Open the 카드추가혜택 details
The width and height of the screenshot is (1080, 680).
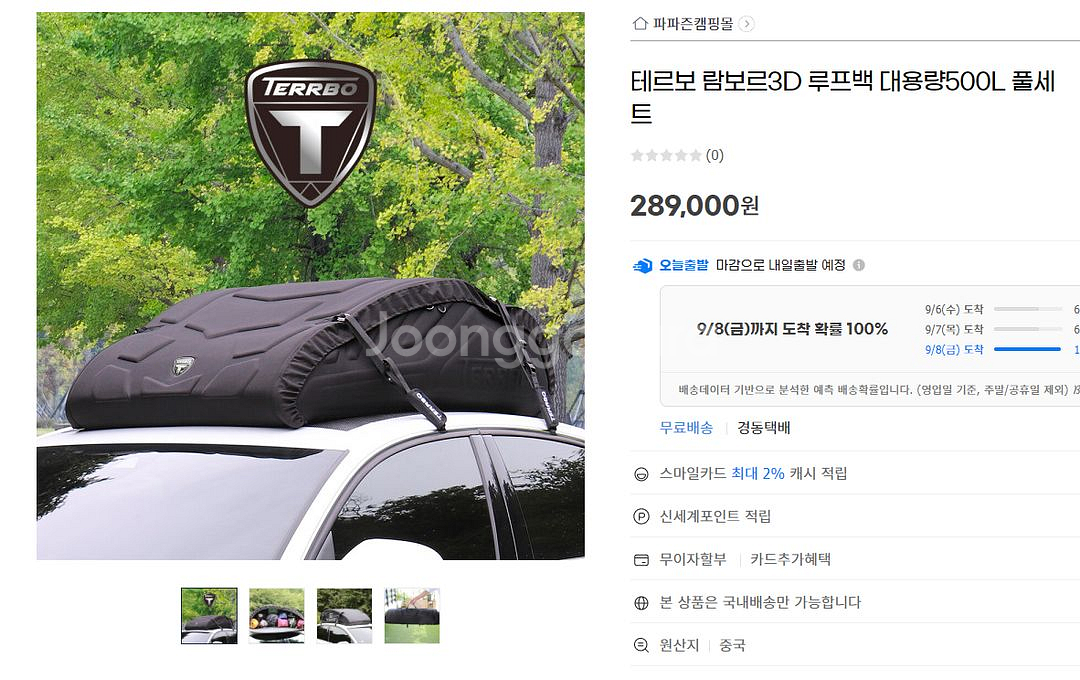tap(790, 559)
